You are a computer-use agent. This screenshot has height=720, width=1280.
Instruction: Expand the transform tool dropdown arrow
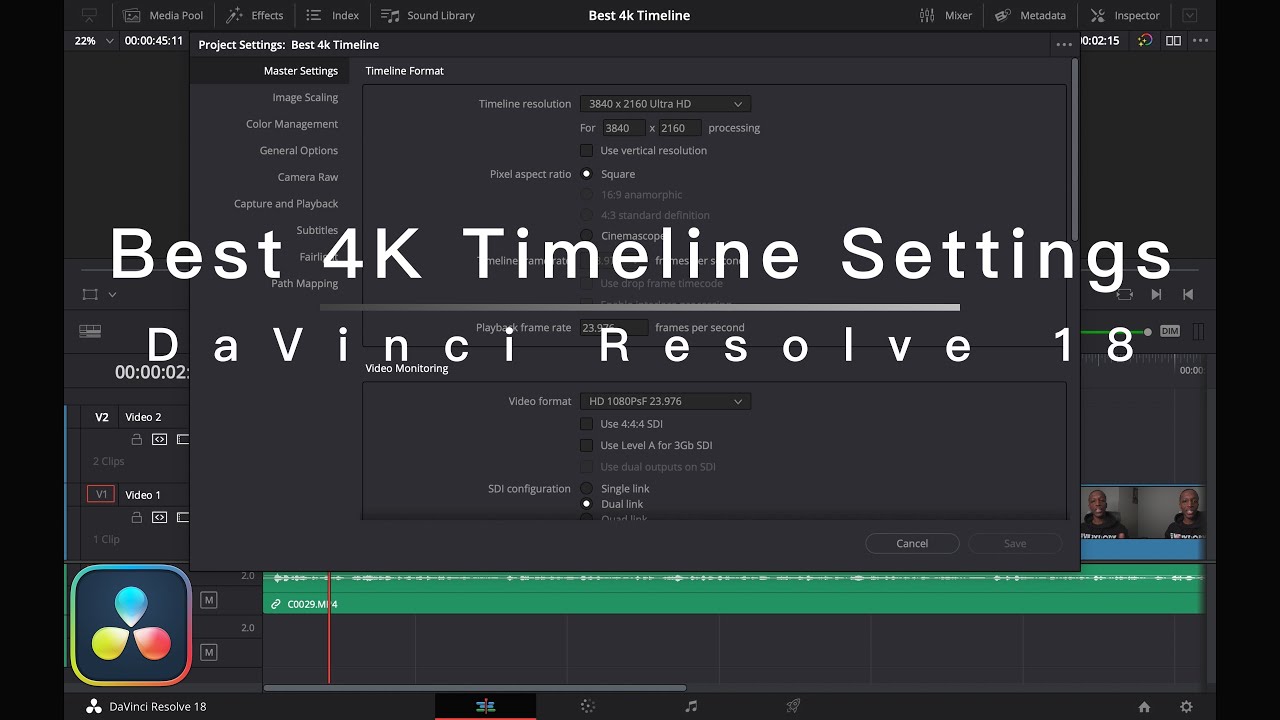tap(112, 294)
